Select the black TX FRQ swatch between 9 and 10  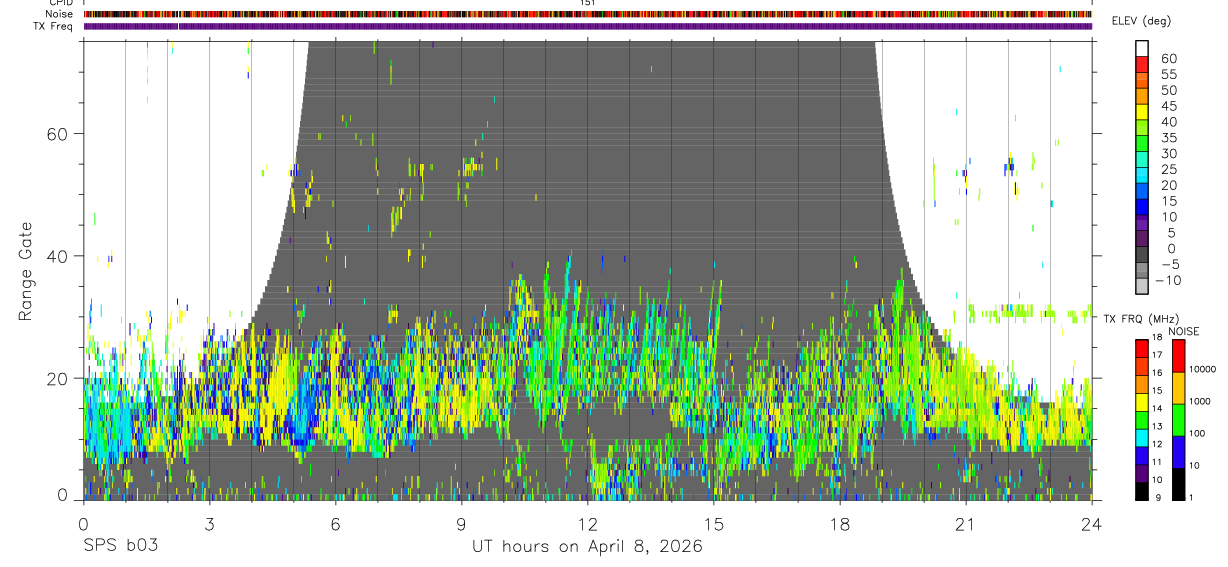[1142, 490]
